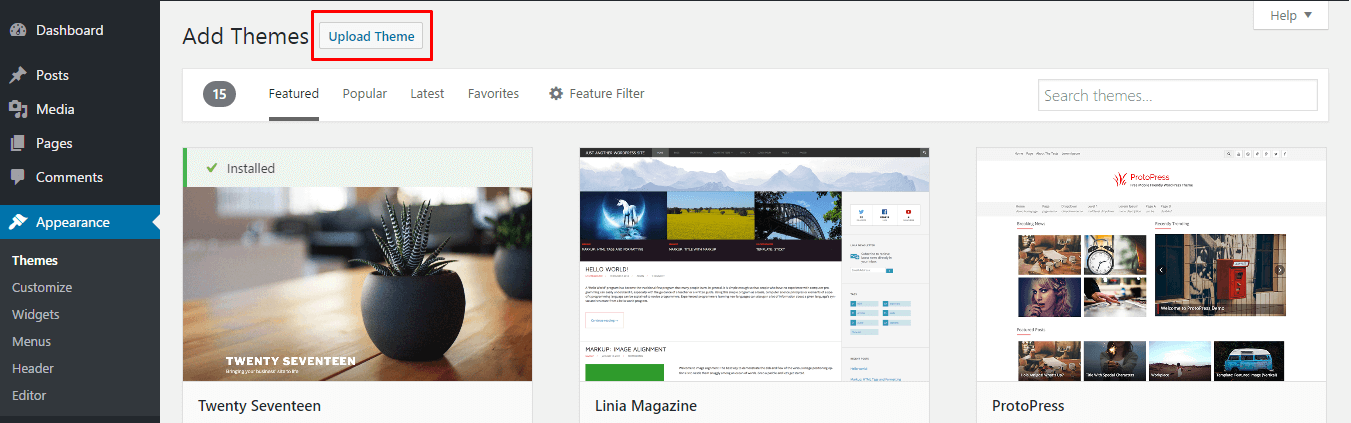Open the Menus submenu link
Image resolution: width=1351 pixels, height=423 pixels.
31,341
